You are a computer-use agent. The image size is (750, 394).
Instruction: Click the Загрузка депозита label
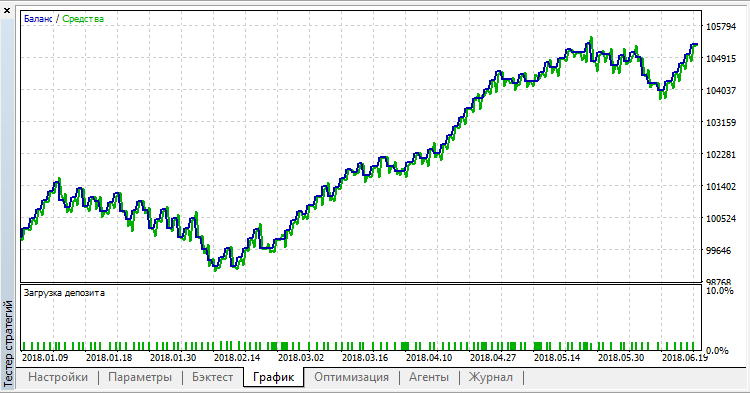click(64, 293)
